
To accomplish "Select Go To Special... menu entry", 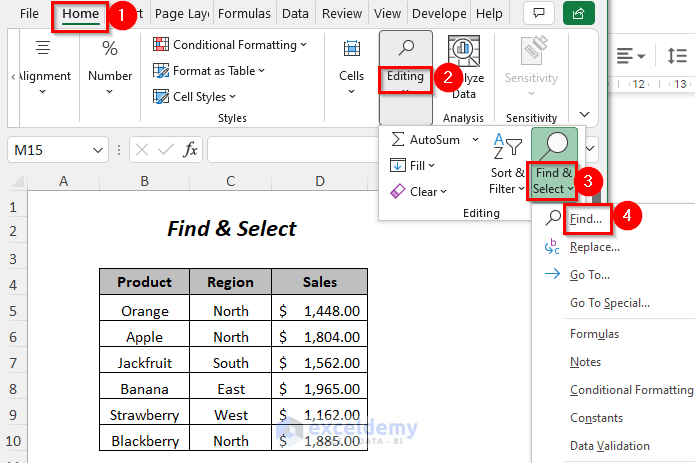I will [609, 303].
